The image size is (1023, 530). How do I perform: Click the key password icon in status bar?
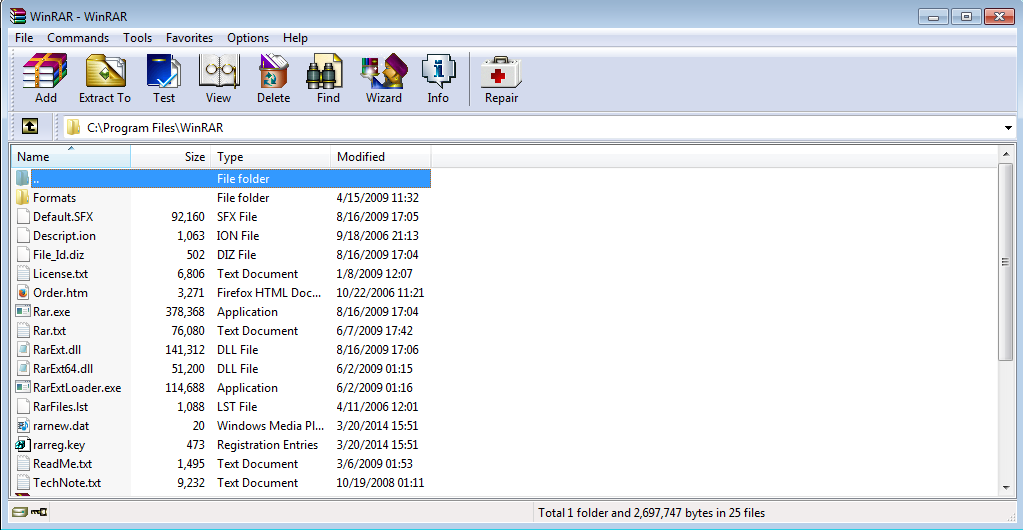pyautogui.click(x=40, y=512)
